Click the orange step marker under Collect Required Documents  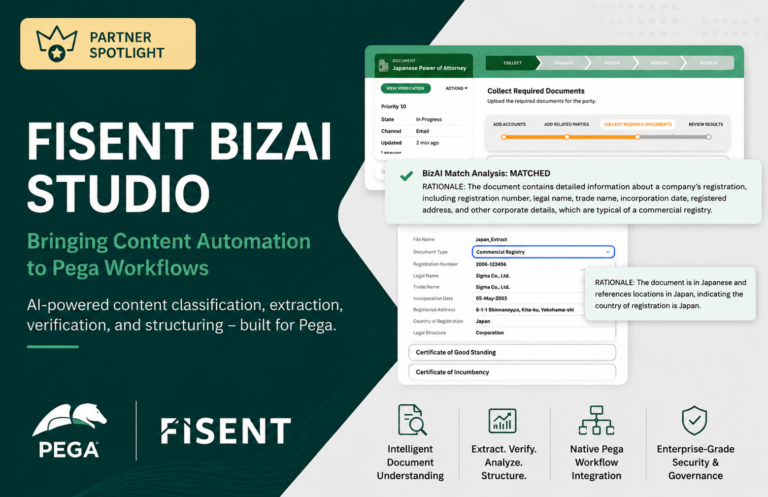point(637,137)
